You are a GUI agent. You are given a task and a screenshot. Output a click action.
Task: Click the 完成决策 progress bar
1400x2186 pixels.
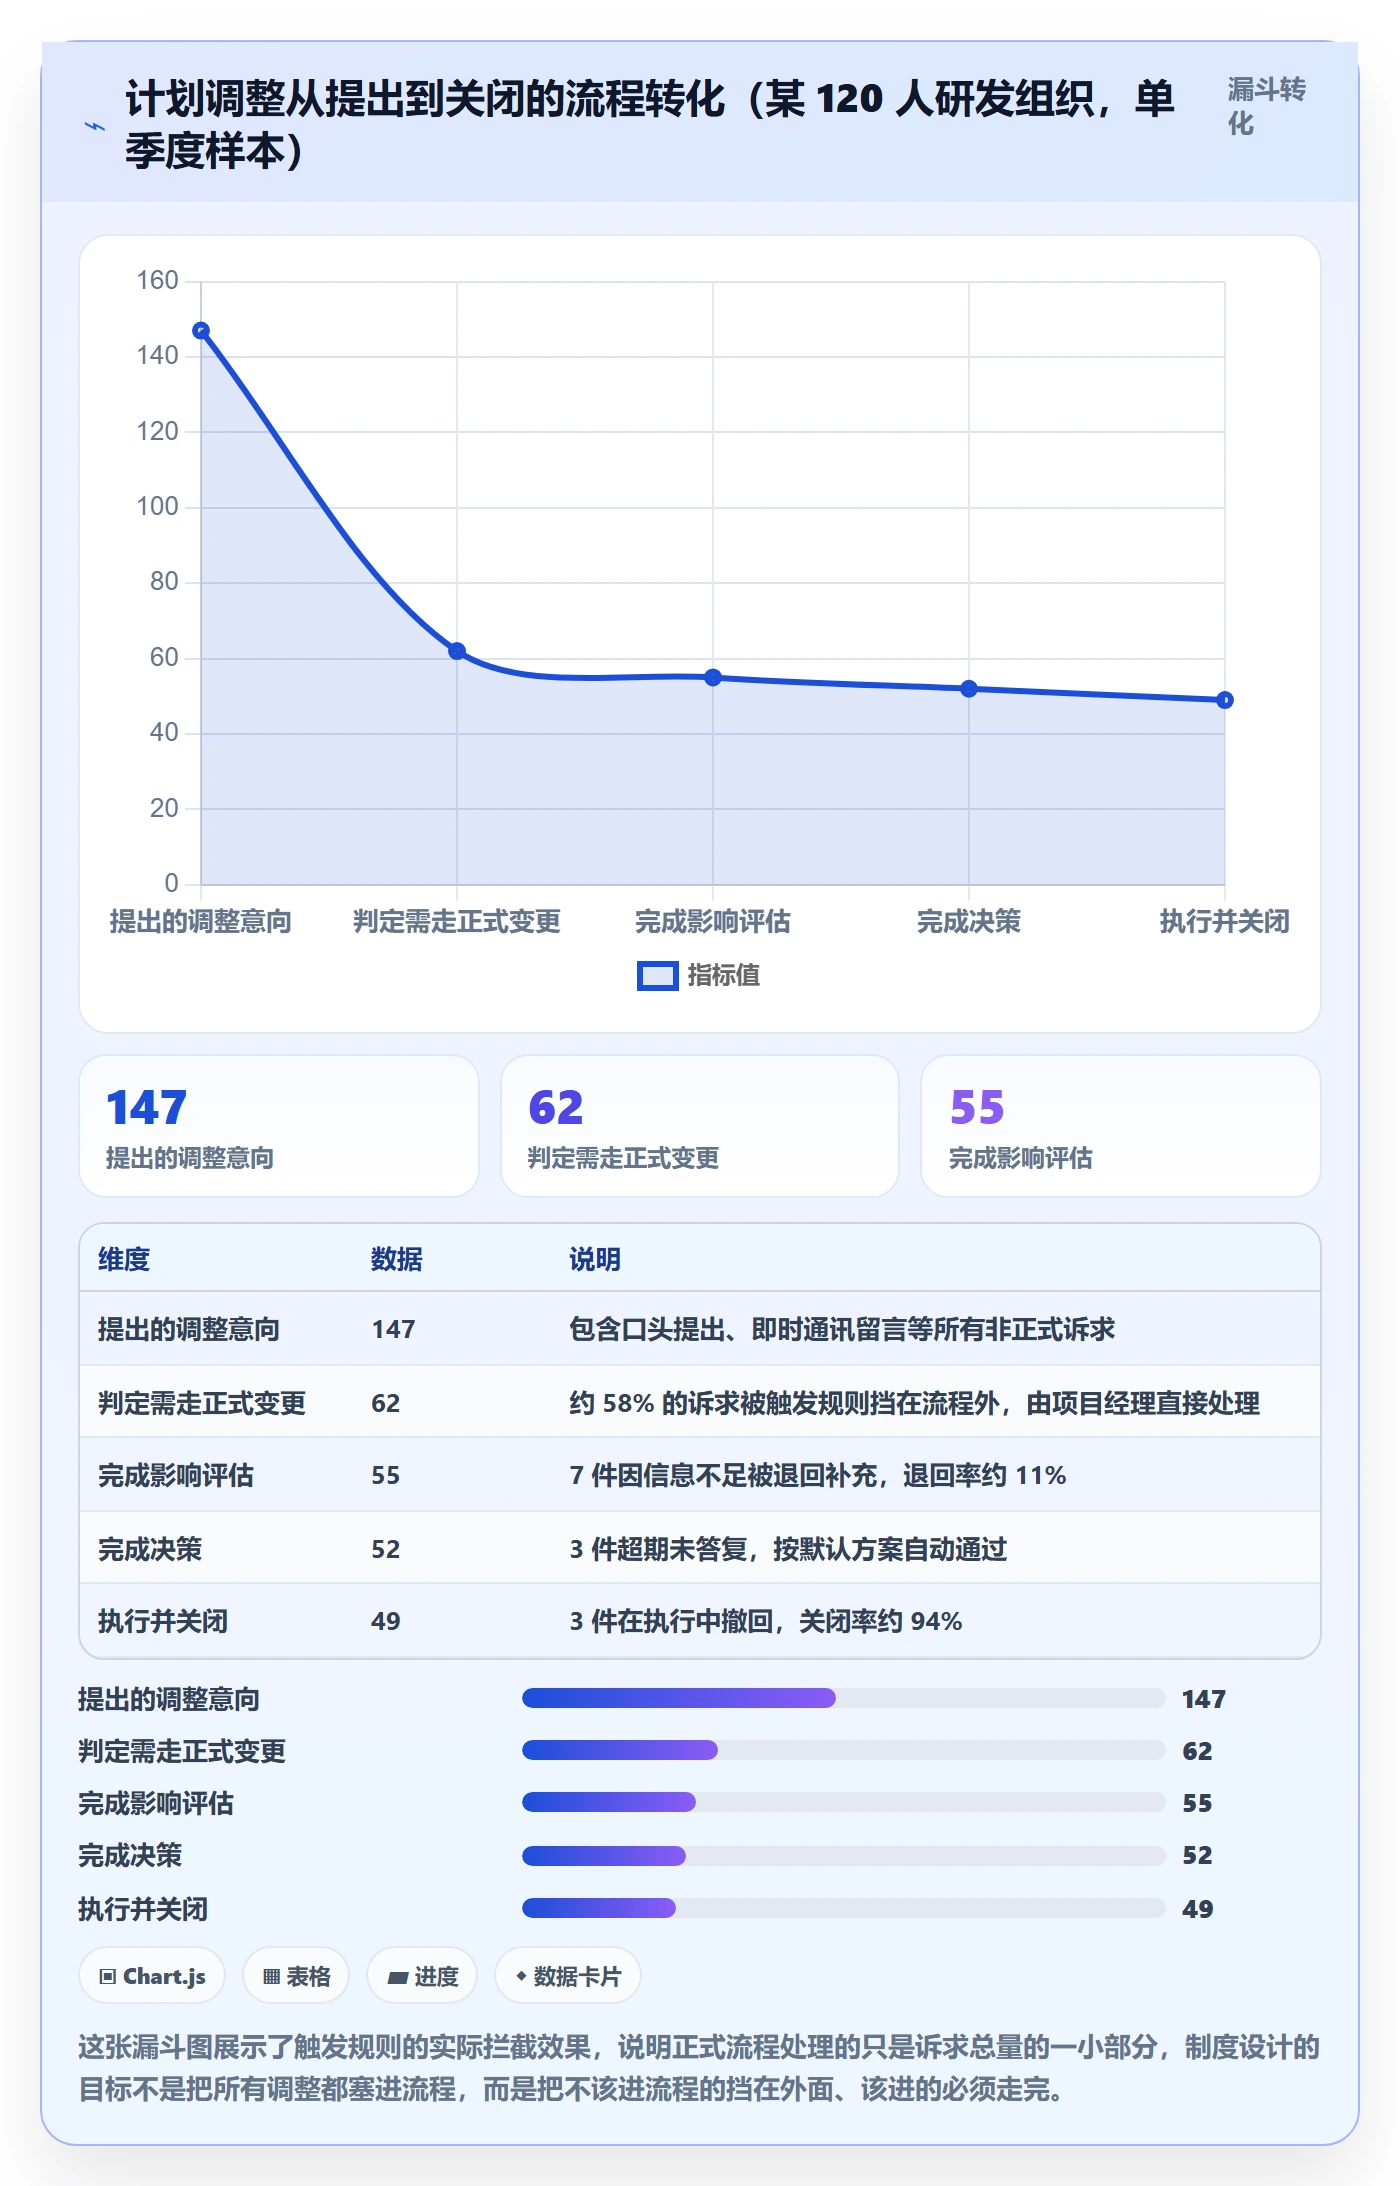pyautogui.click(x=843, y=1856)
